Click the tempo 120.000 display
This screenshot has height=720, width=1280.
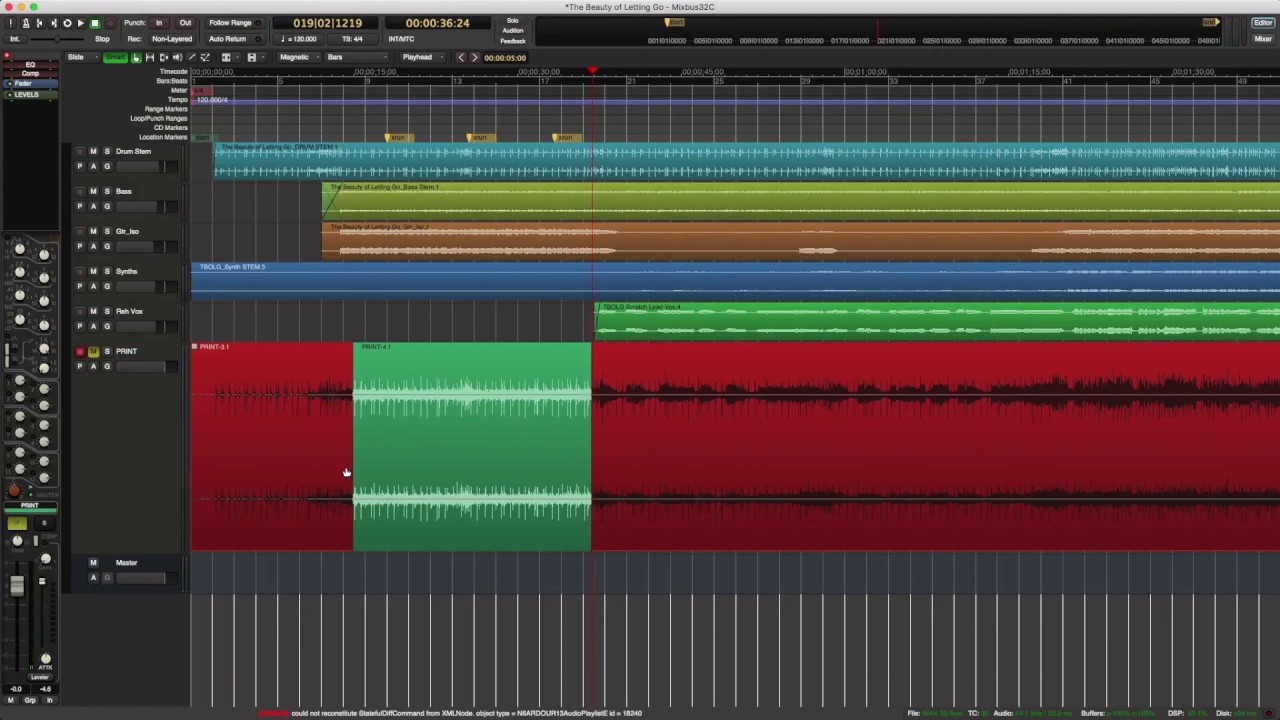point(300,39)
